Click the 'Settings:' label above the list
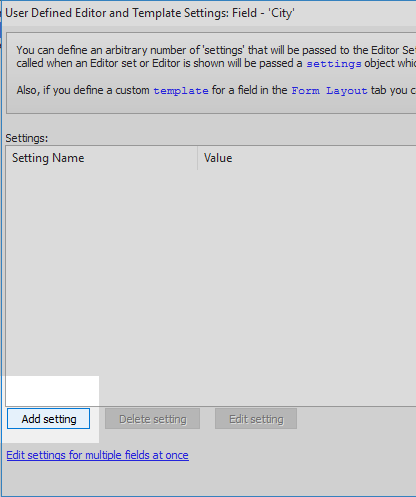The image size is (416, 497). (x=27, y=138)
